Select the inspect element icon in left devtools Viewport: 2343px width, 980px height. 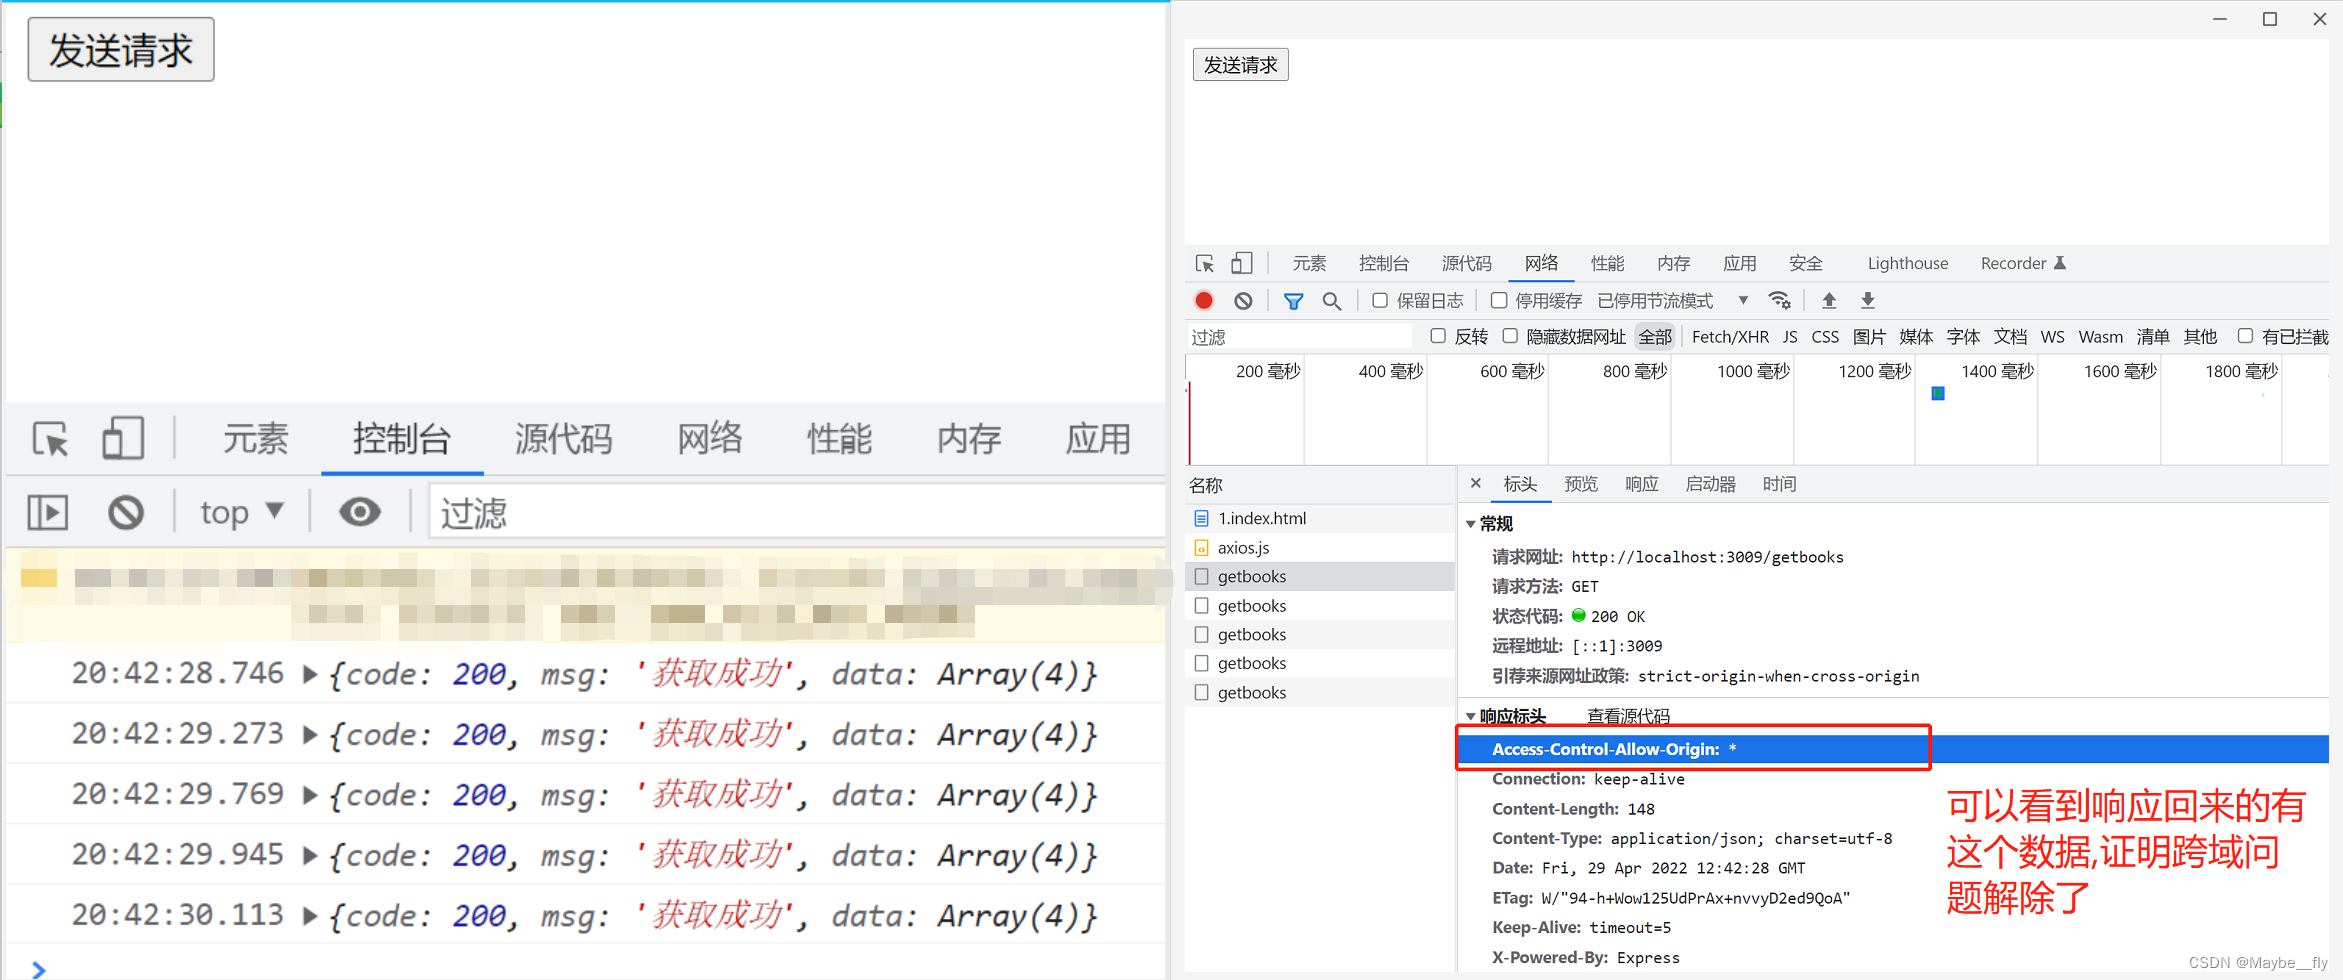[x=51, y=439]
